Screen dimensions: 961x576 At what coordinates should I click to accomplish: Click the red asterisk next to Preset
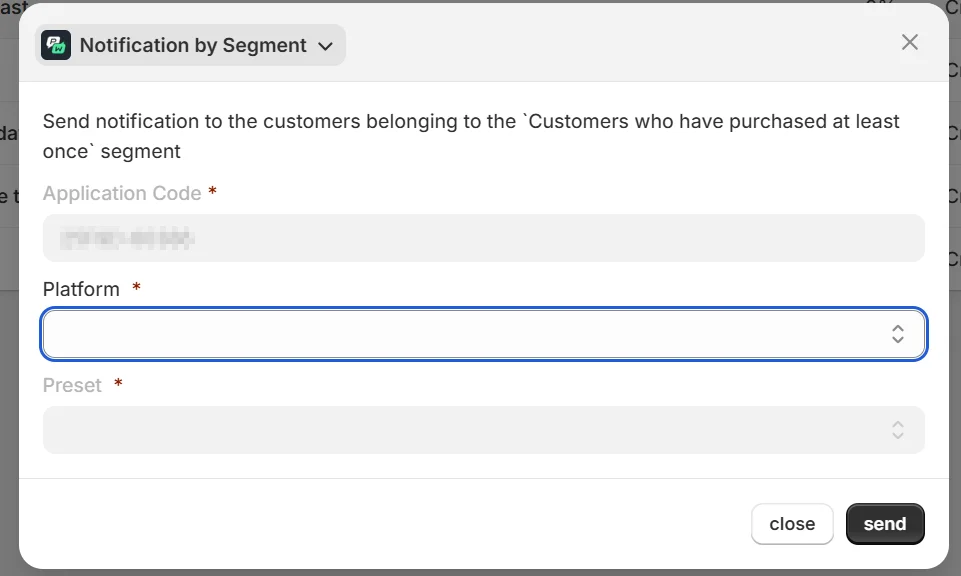tap(119, 384)
